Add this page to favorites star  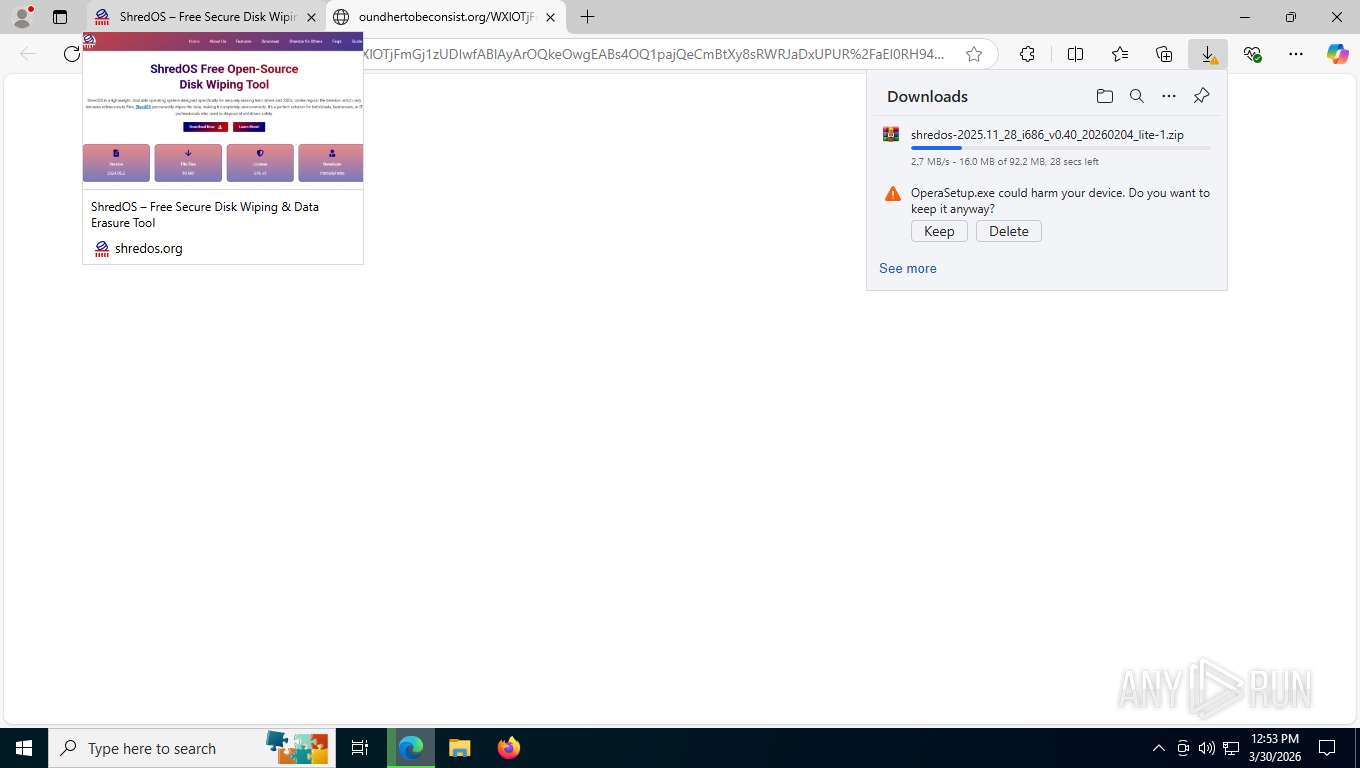974,54
